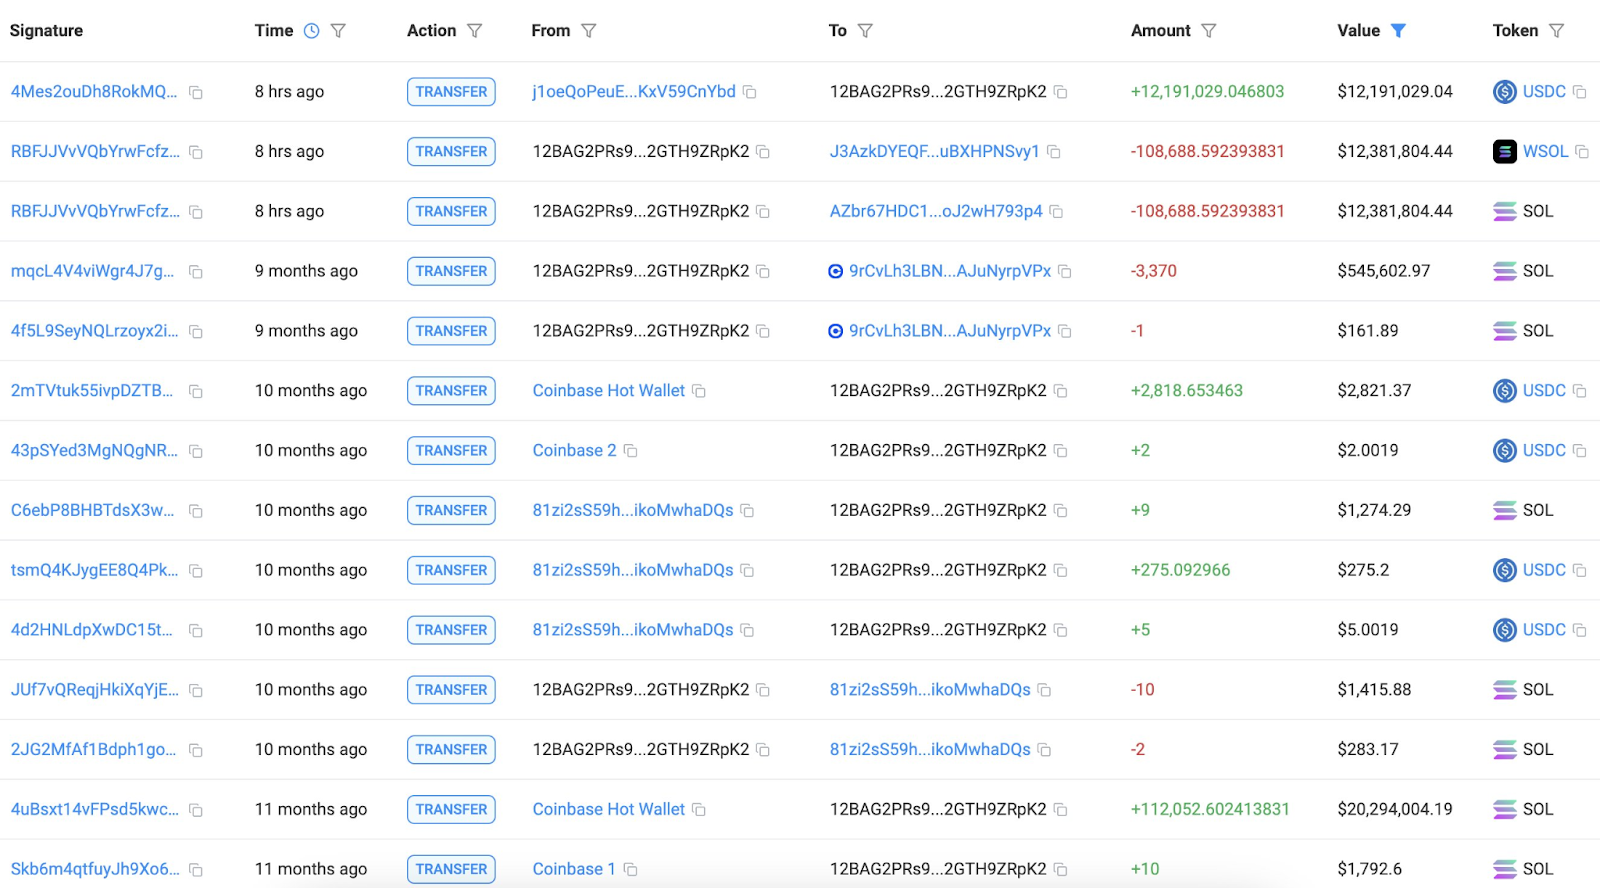
Task: Open the Coinbase 2 account
Action: (x=574, y=451)
